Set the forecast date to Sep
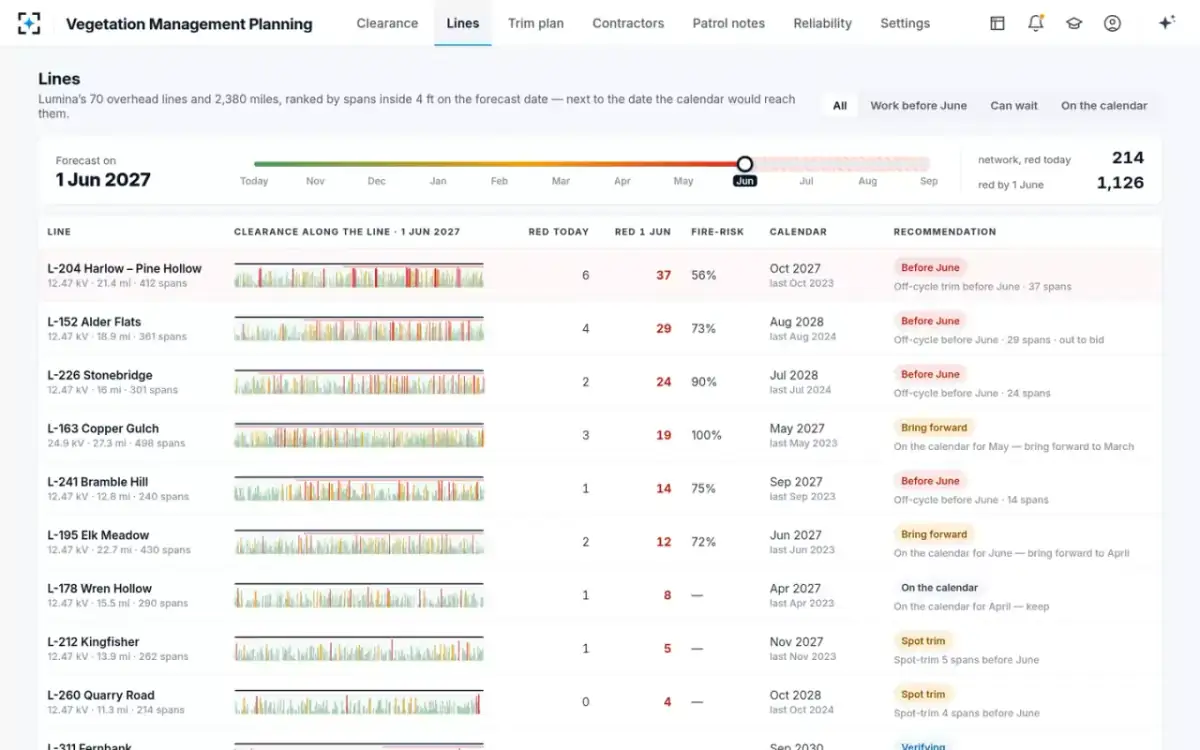 [929, 181]
